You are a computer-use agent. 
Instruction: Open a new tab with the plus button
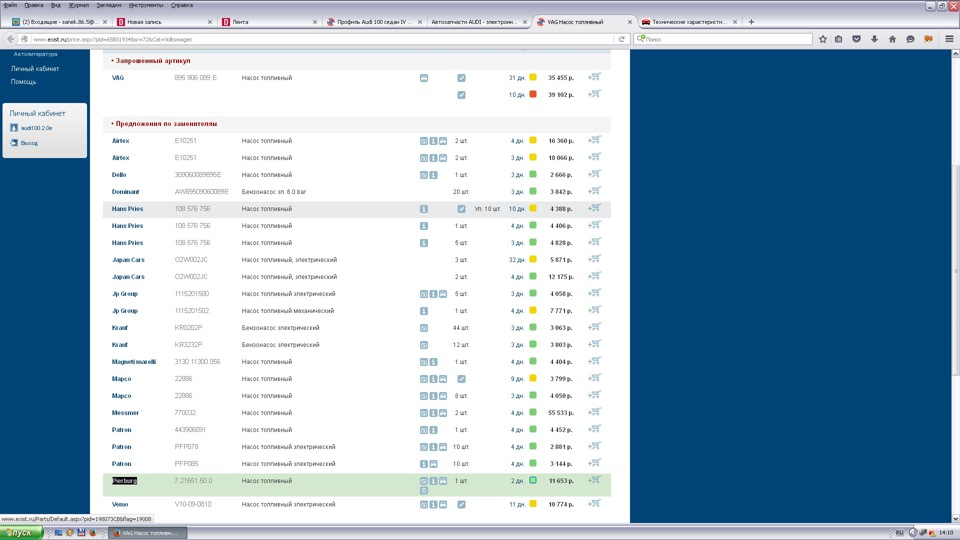coord(751,22)
